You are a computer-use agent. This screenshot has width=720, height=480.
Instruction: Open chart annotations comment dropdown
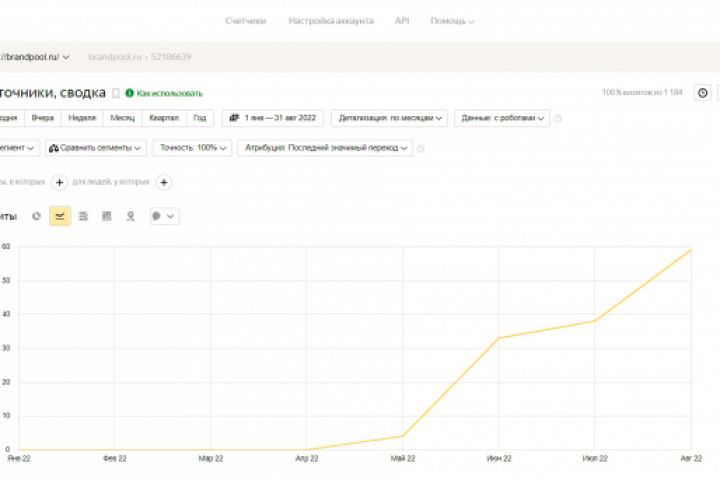click(x=163, y=216)
